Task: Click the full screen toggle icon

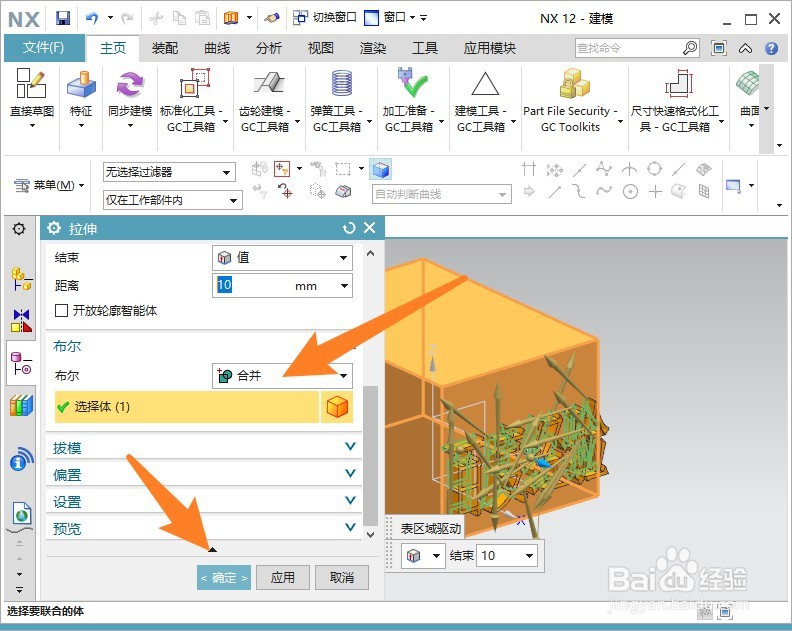Action: click(719, 48)
